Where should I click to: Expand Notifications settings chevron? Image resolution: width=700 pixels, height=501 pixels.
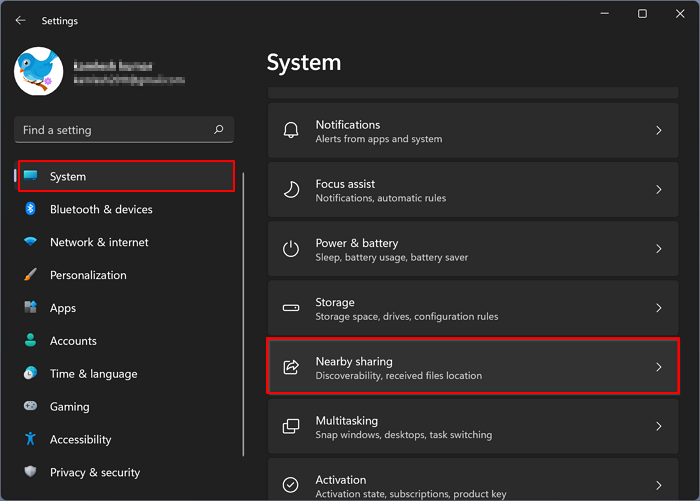coord(658,131)
